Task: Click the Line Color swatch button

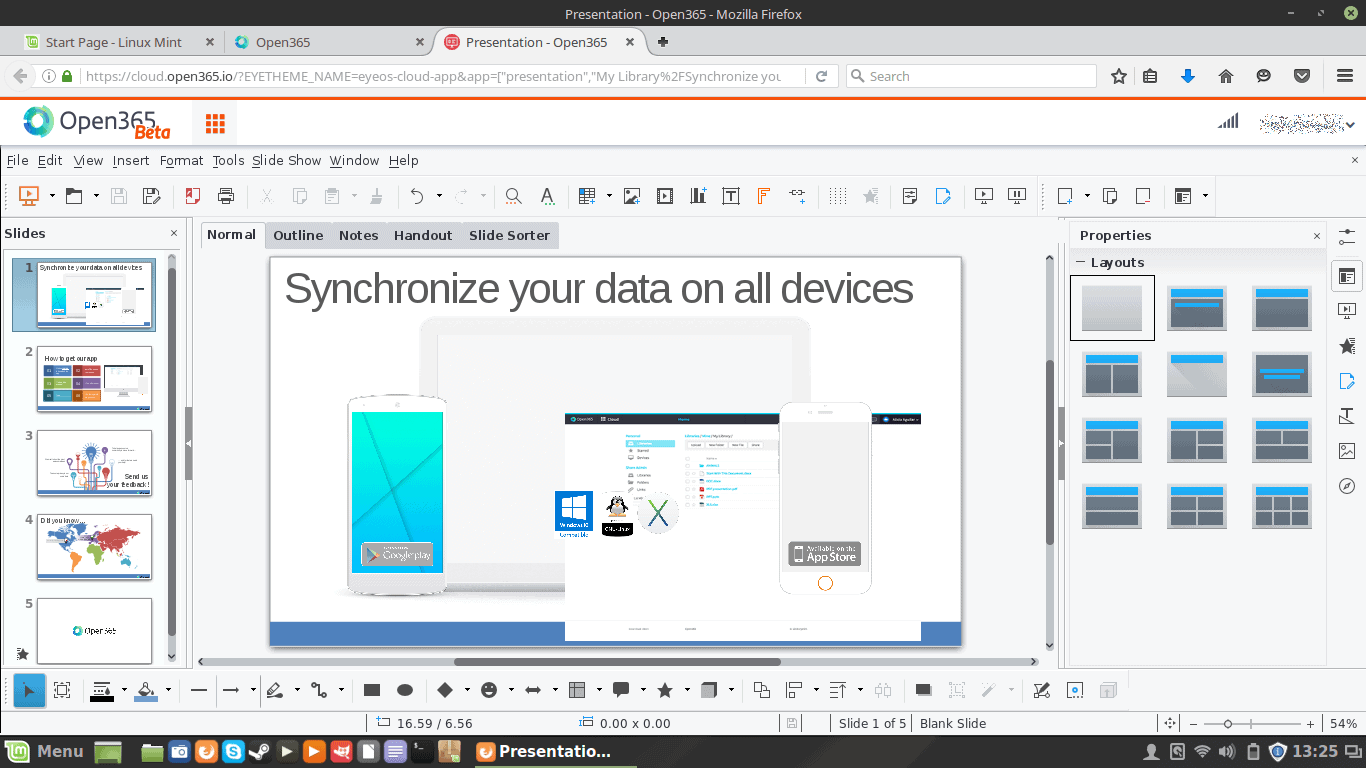Action: [102, 690]
